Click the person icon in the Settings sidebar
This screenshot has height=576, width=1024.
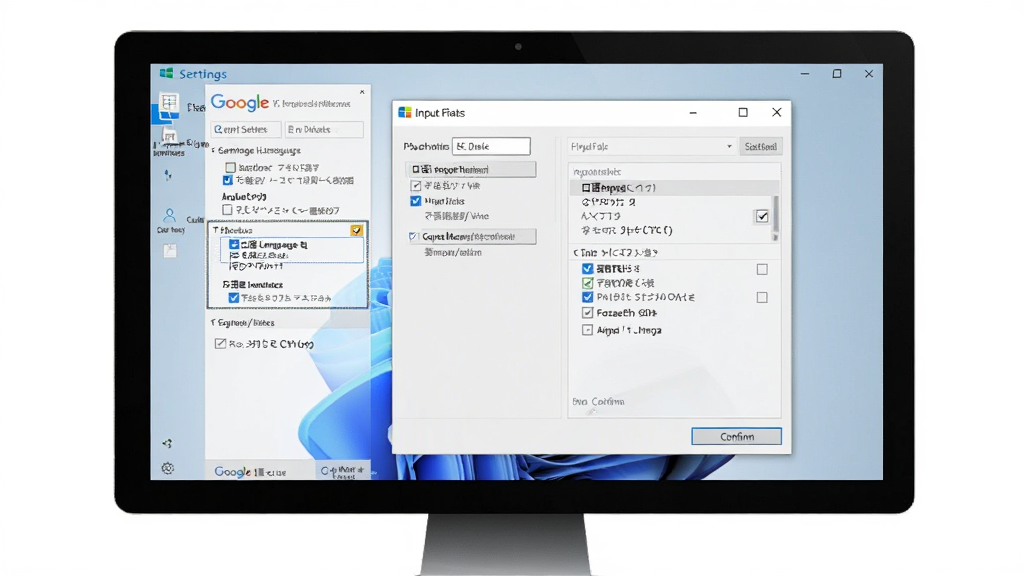(170, 215)
